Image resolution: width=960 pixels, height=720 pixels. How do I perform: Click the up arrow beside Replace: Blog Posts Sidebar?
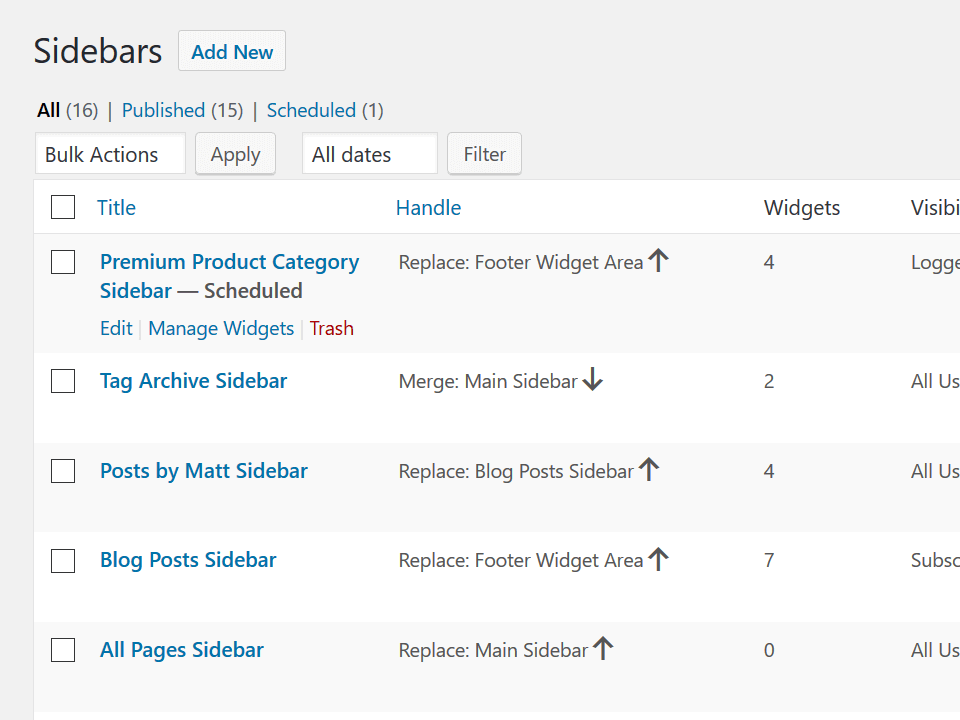649,469
